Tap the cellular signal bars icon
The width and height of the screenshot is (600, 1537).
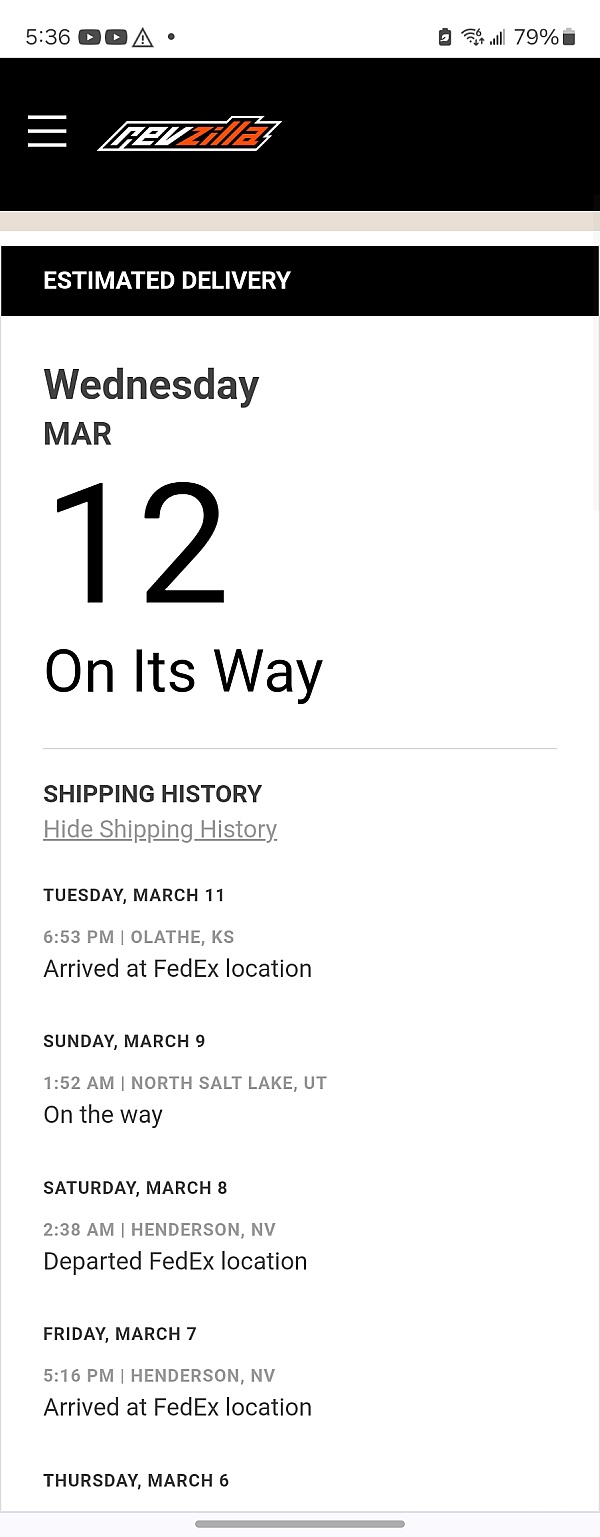(497, 38)
